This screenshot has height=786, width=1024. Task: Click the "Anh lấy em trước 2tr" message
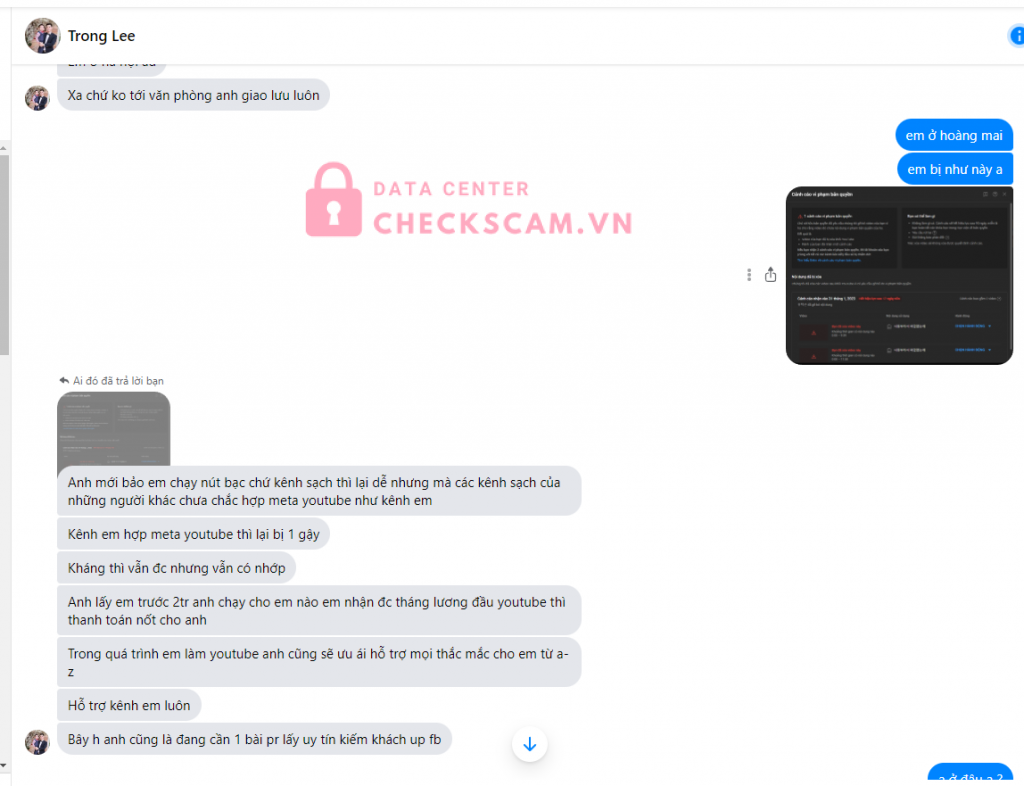click(x=319, y=610)
